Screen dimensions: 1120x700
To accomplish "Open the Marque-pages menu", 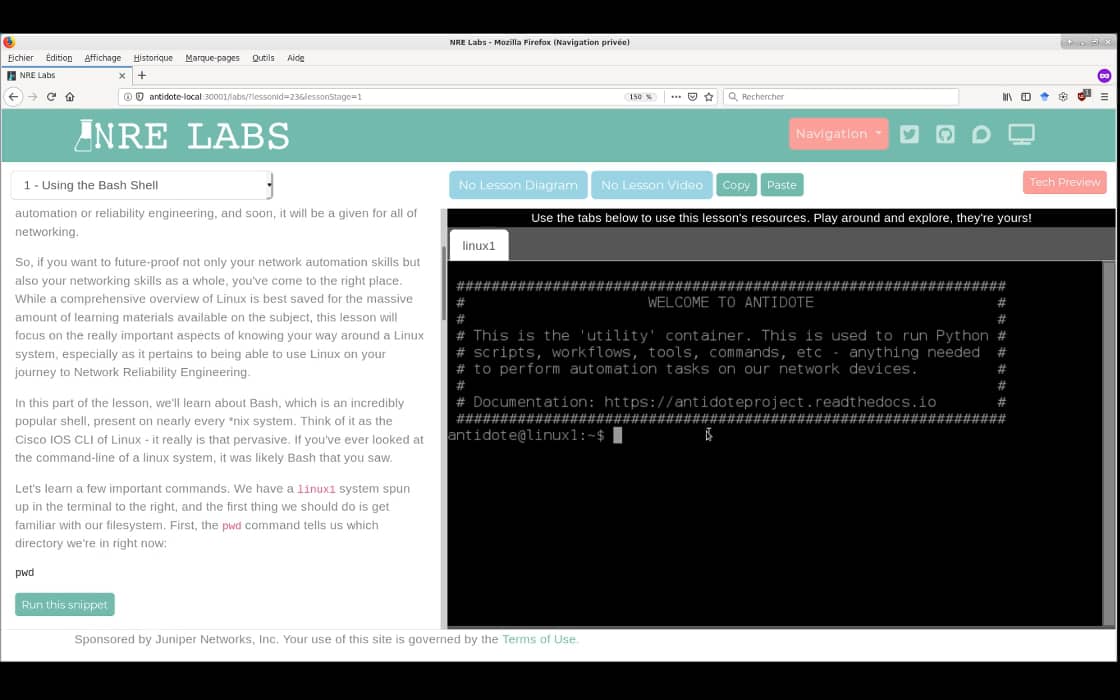I will [212, 58].
